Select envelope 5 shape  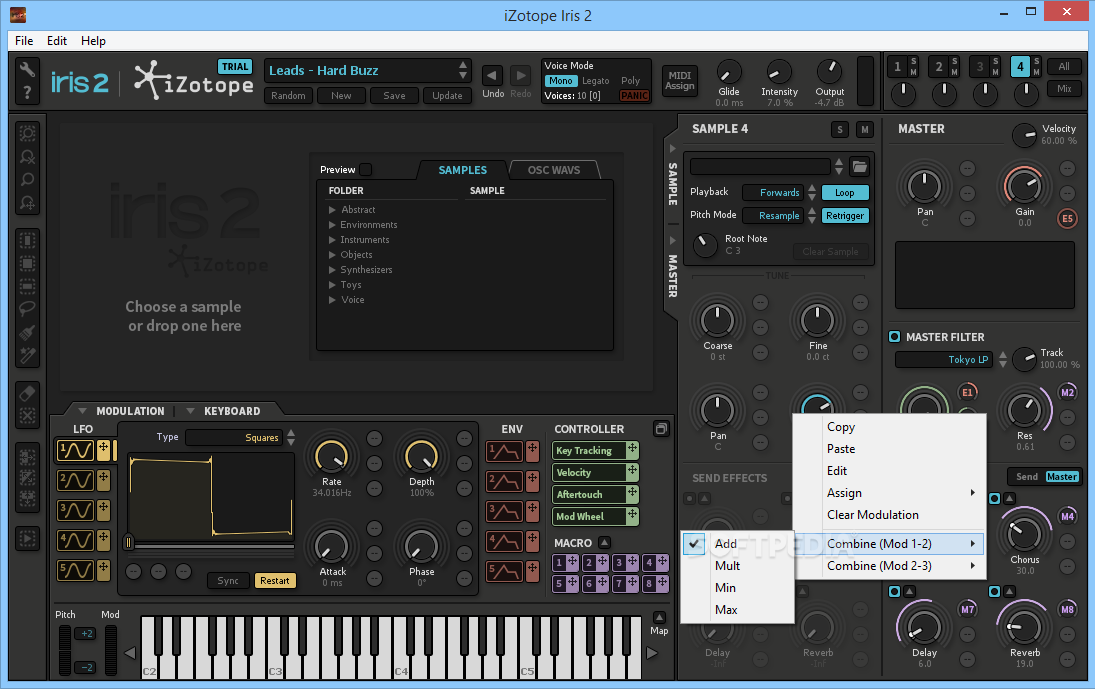[504, 572]
